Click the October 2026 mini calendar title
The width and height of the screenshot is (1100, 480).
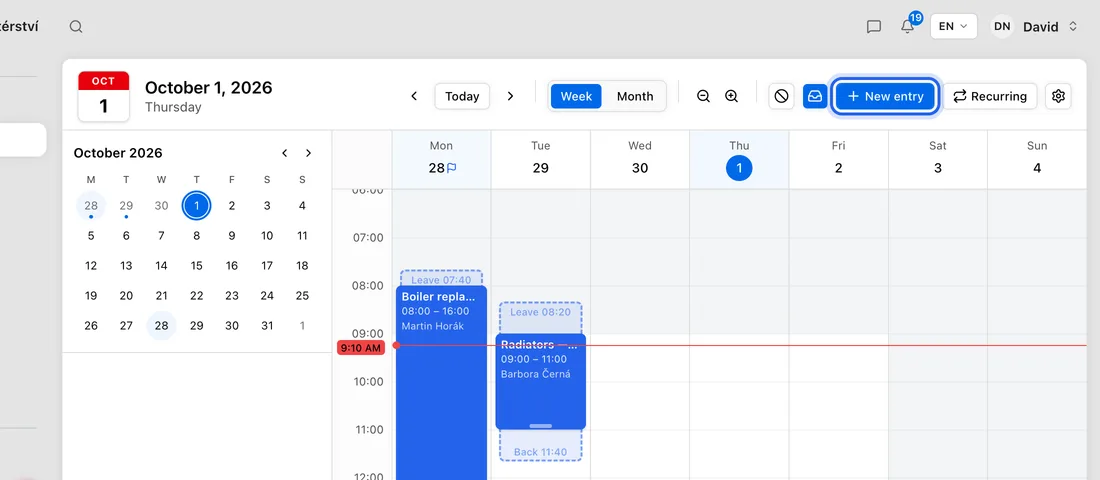point(118,153)
